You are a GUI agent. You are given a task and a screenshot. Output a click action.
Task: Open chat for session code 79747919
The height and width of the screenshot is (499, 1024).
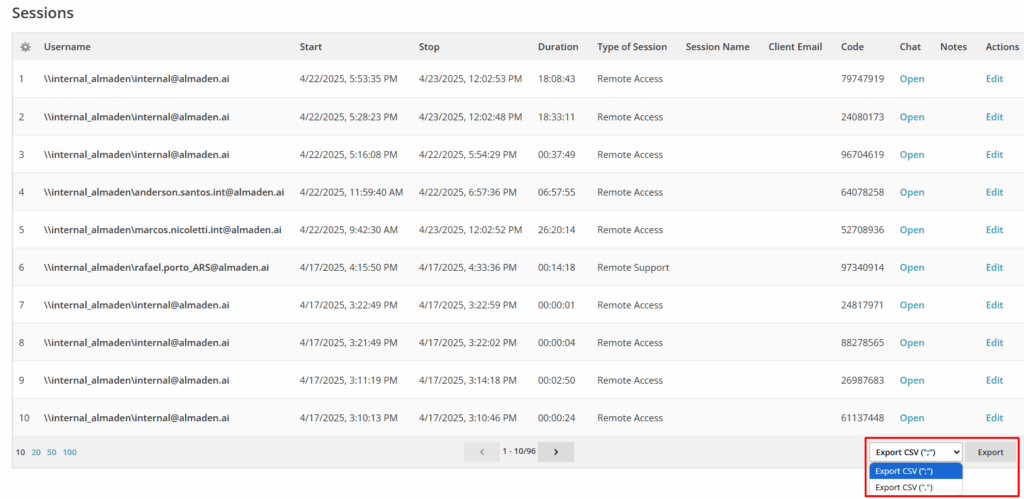911,79
